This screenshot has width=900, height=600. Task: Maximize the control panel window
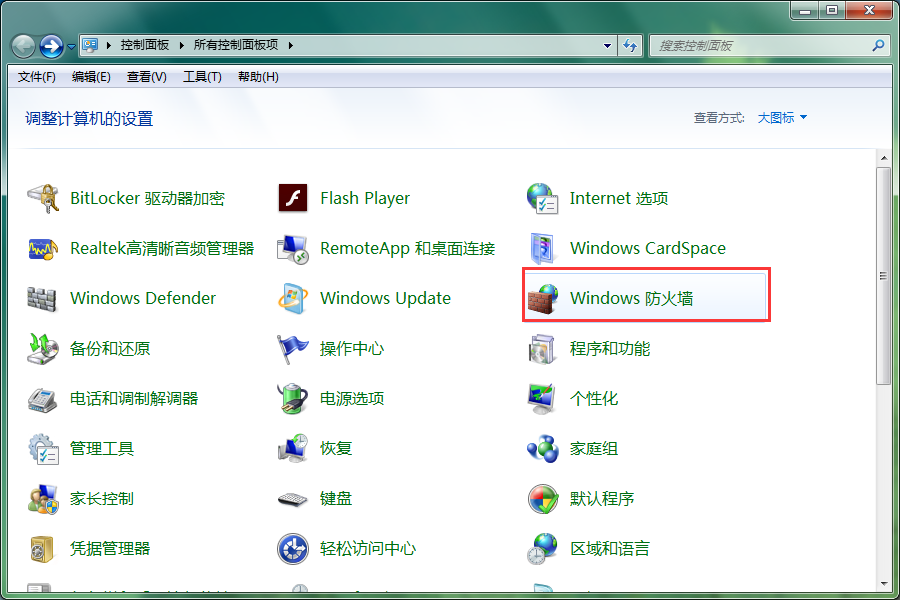point(832,10)
